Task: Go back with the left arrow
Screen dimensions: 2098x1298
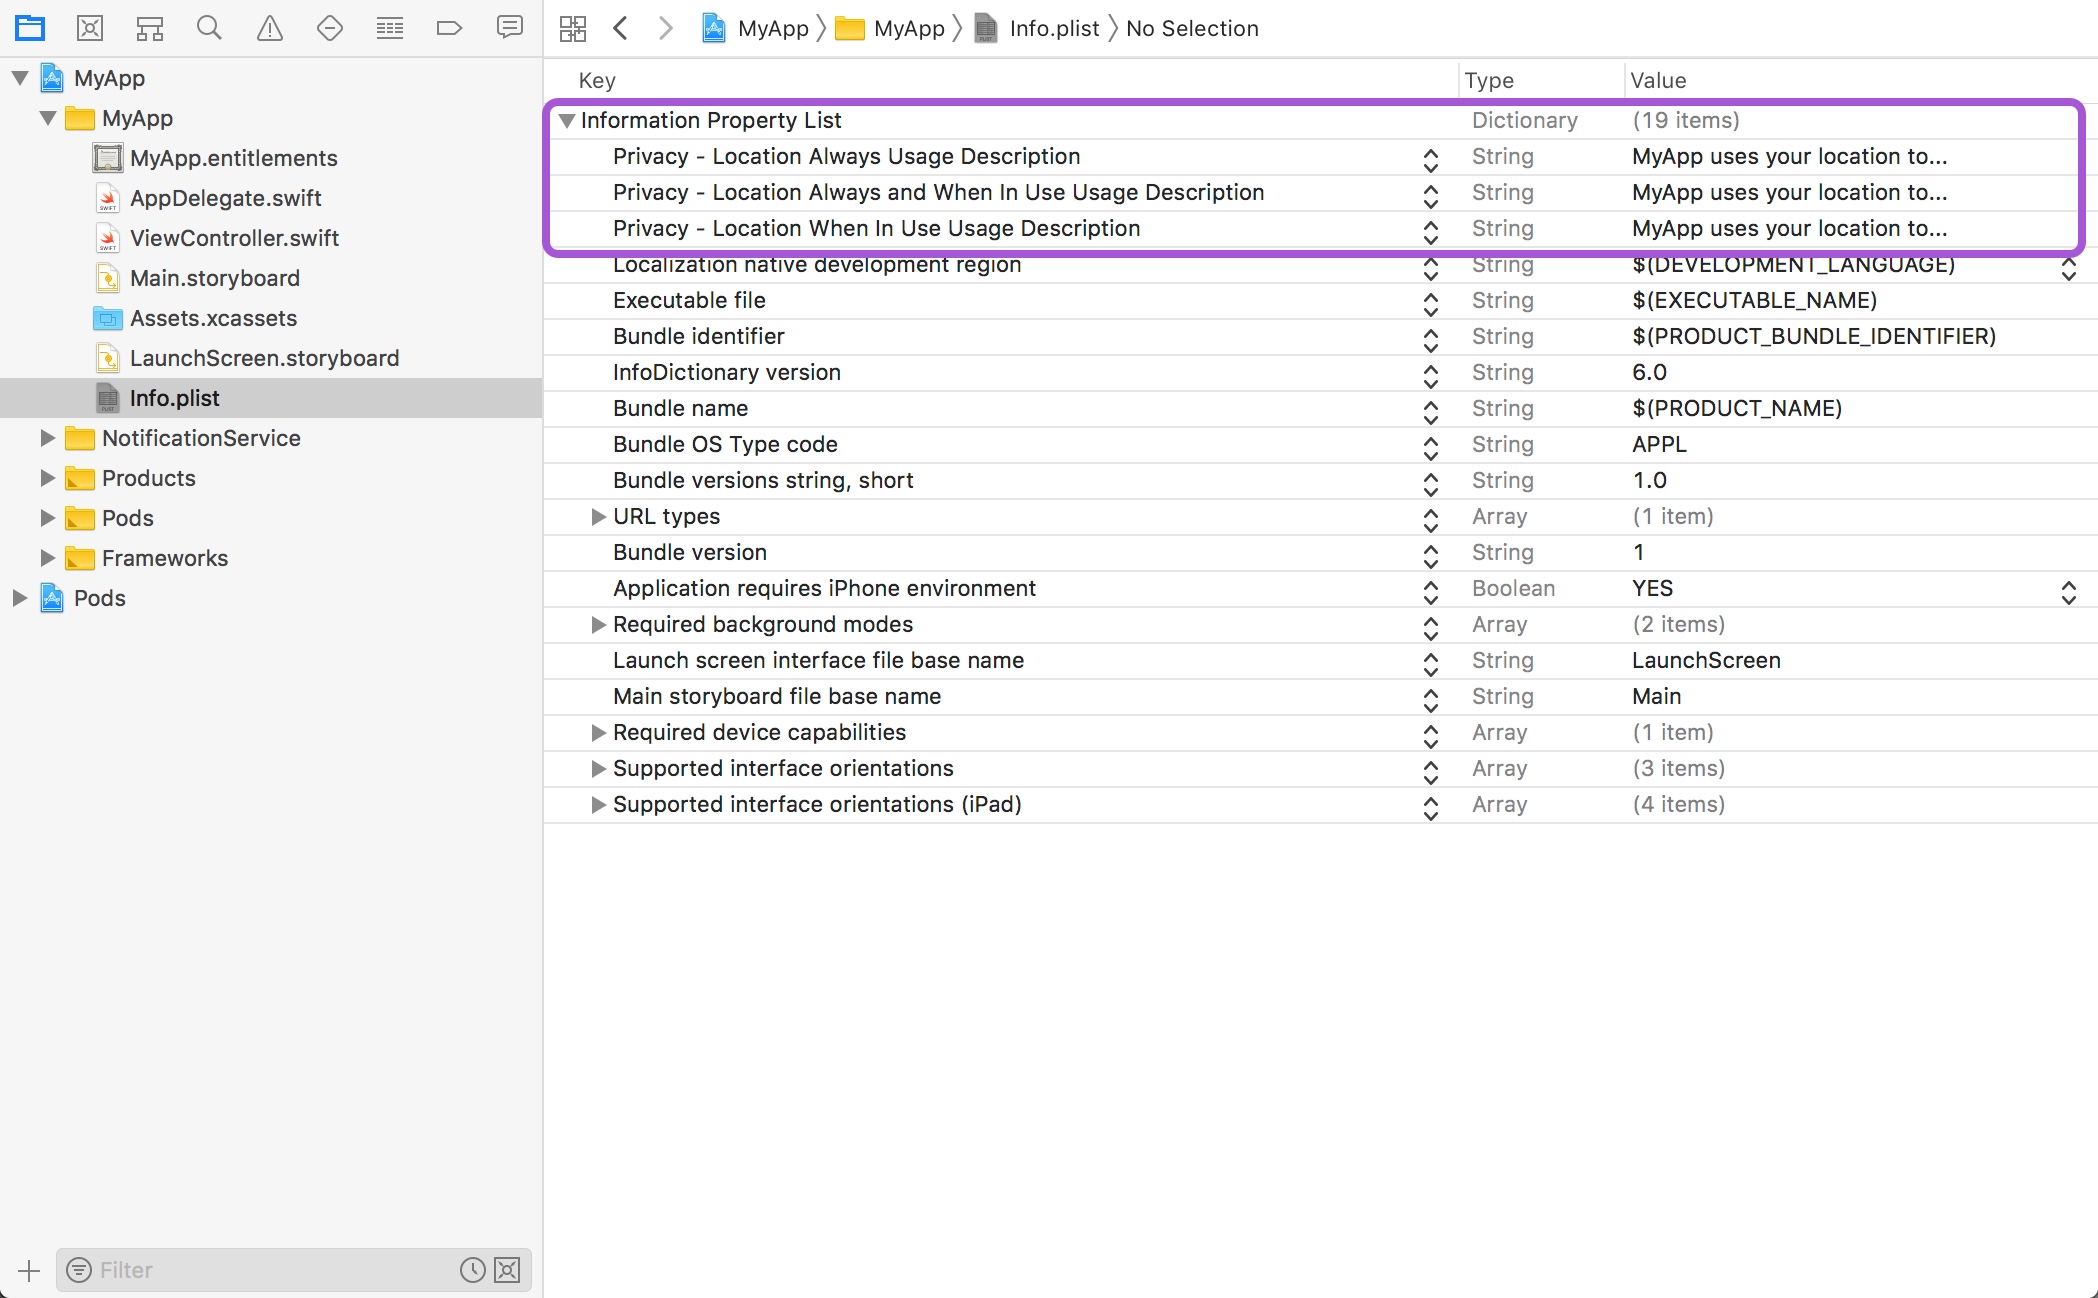Action: point(620,28)
